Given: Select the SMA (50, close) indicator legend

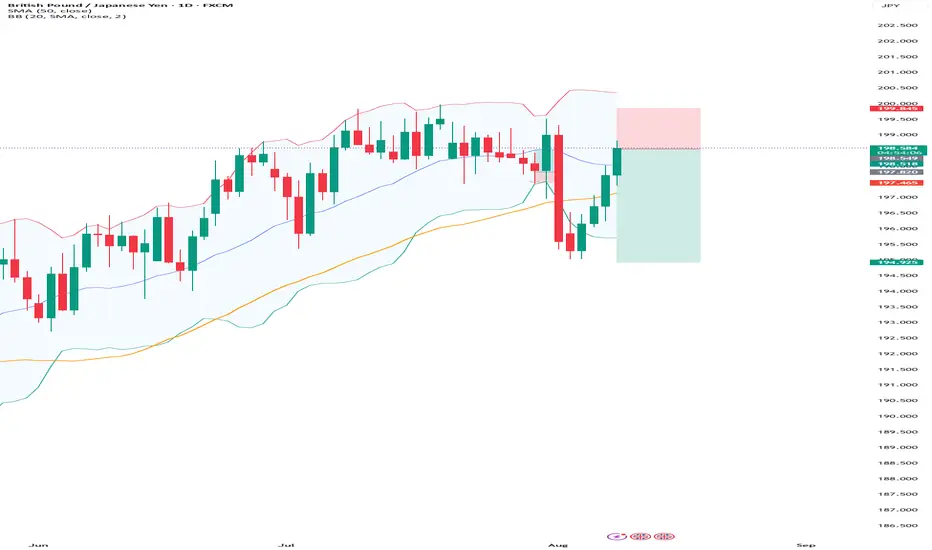Looking at the screenshot, I should [x=50, y=11].
